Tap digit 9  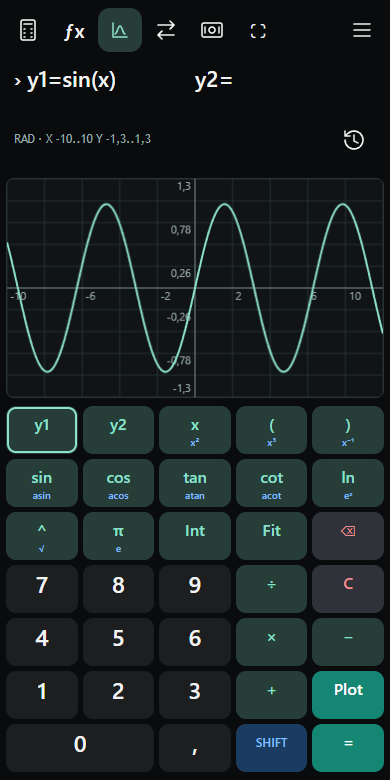click(x=195, y=589)
